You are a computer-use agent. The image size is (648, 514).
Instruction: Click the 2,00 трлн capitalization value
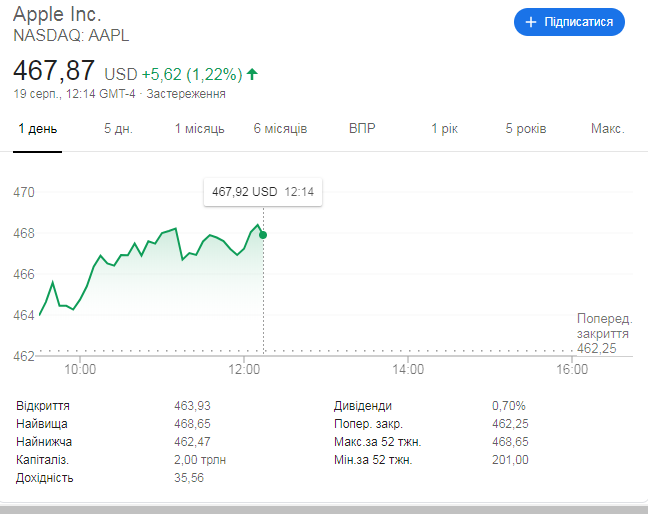[x=200, y=460]
